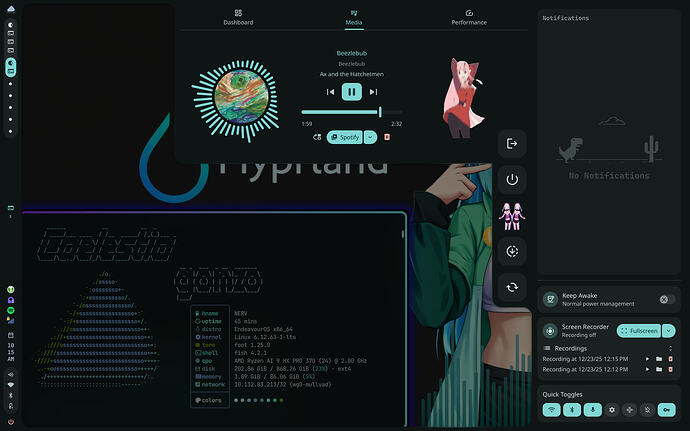This screenshot has width=690, height=431.
Task: Toggle the Keep Awake switch
Action: click(x=666, y=299)
